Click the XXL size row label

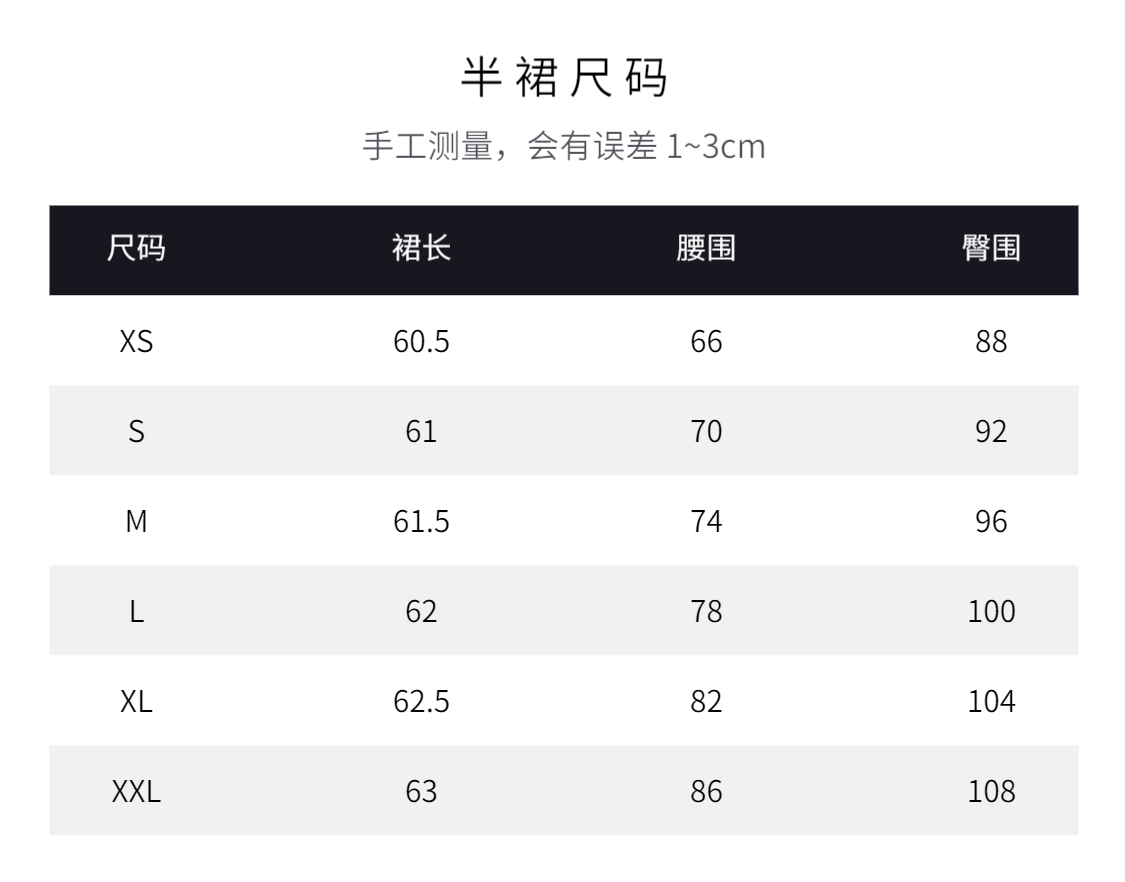coord(136,792)
